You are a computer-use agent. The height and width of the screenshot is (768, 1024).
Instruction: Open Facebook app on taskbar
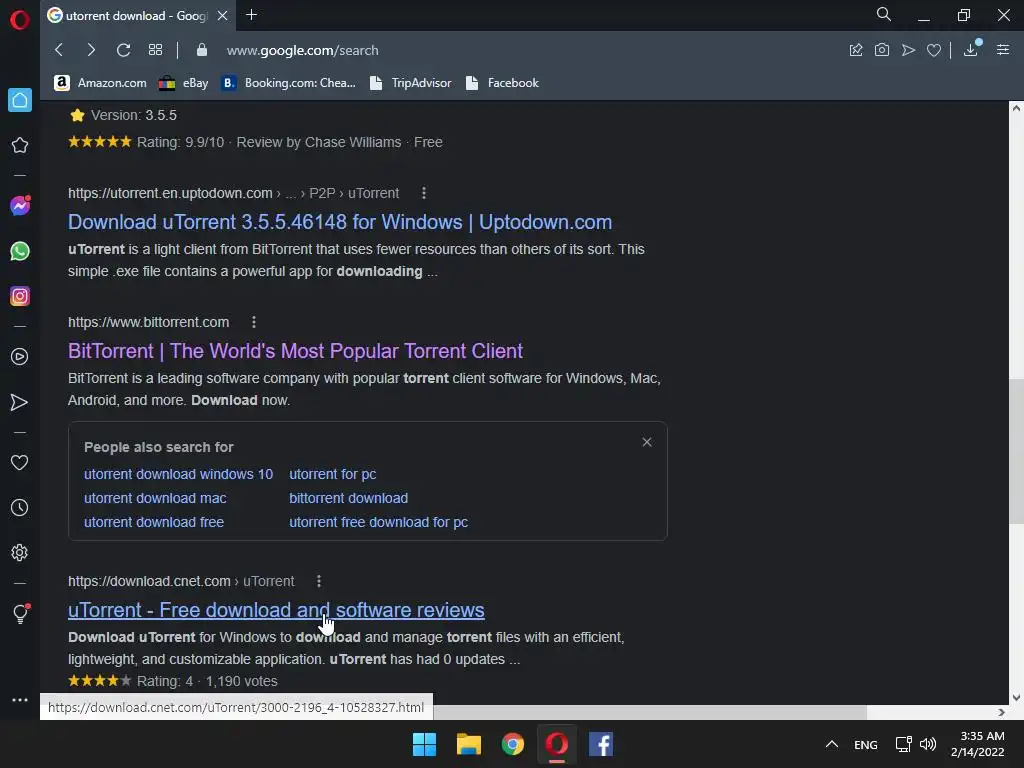601,744
